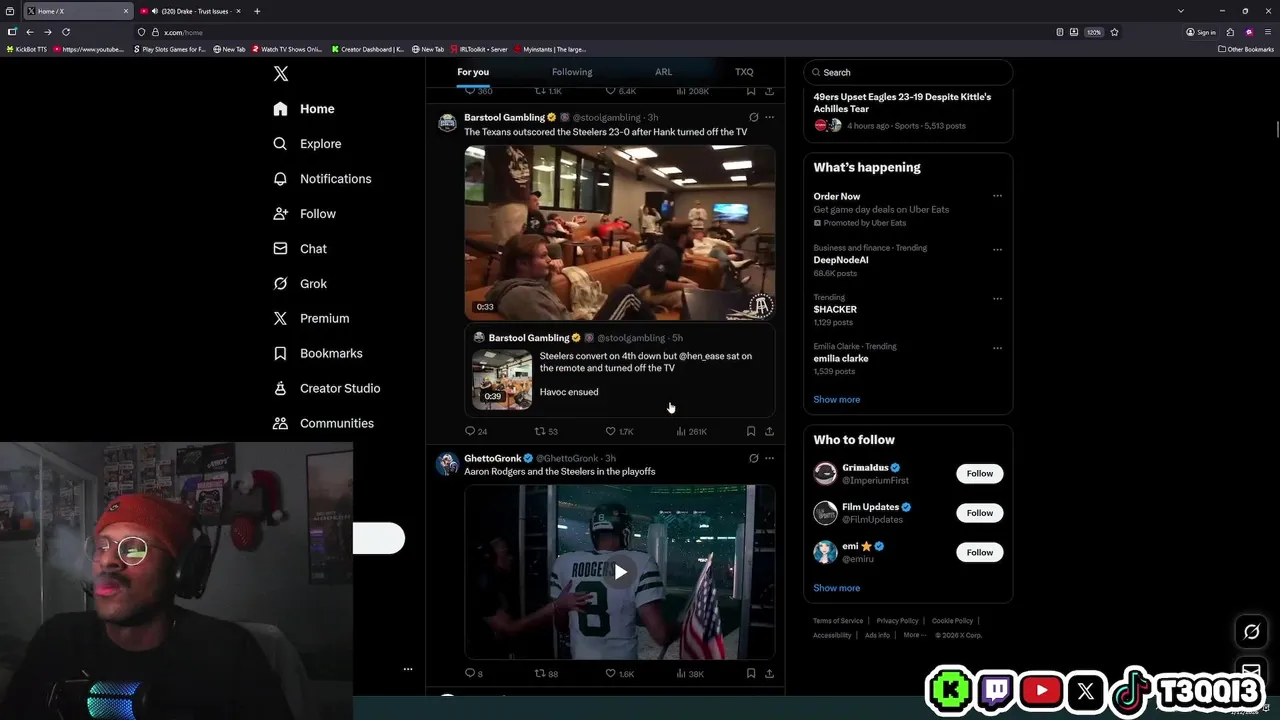The image size is (1280, 720).
Task: Show more under Who to follow
Action: click(x=837, y=588)
